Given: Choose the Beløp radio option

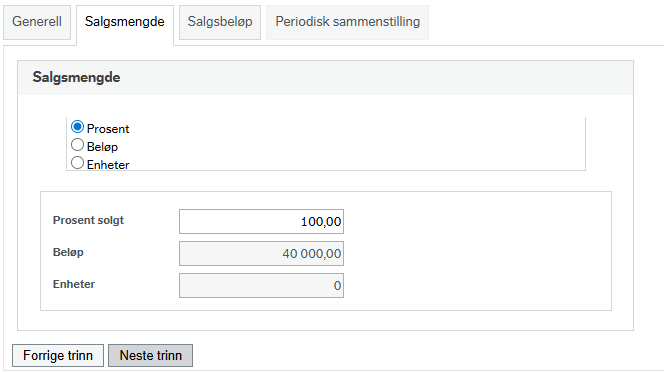Looking at the screenshot, I should coord(77,145).
